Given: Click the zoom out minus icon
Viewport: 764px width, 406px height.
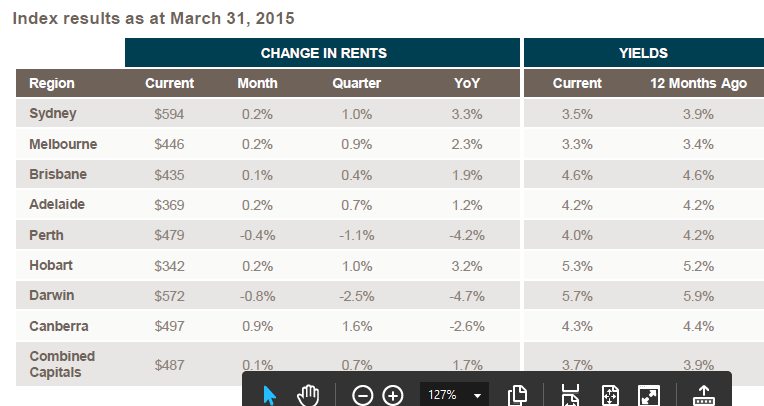Looking at the screenshot, I should point(363,395).
